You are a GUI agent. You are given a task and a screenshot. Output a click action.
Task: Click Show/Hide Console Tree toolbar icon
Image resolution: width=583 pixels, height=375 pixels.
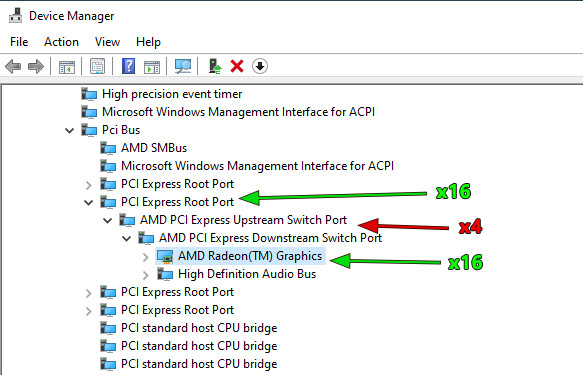[x=67, y=67]
